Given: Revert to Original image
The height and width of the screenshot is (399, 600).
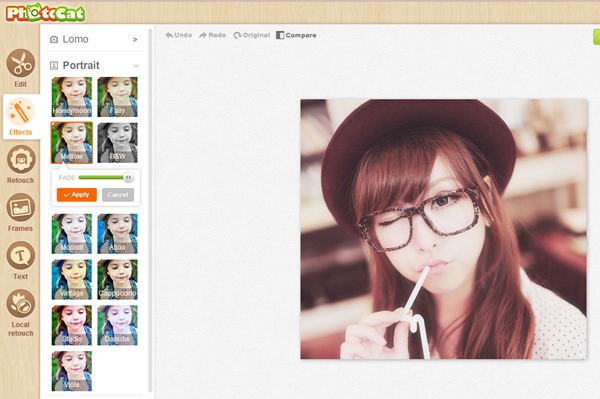Looking at the screenshot, I should [251, 35].
